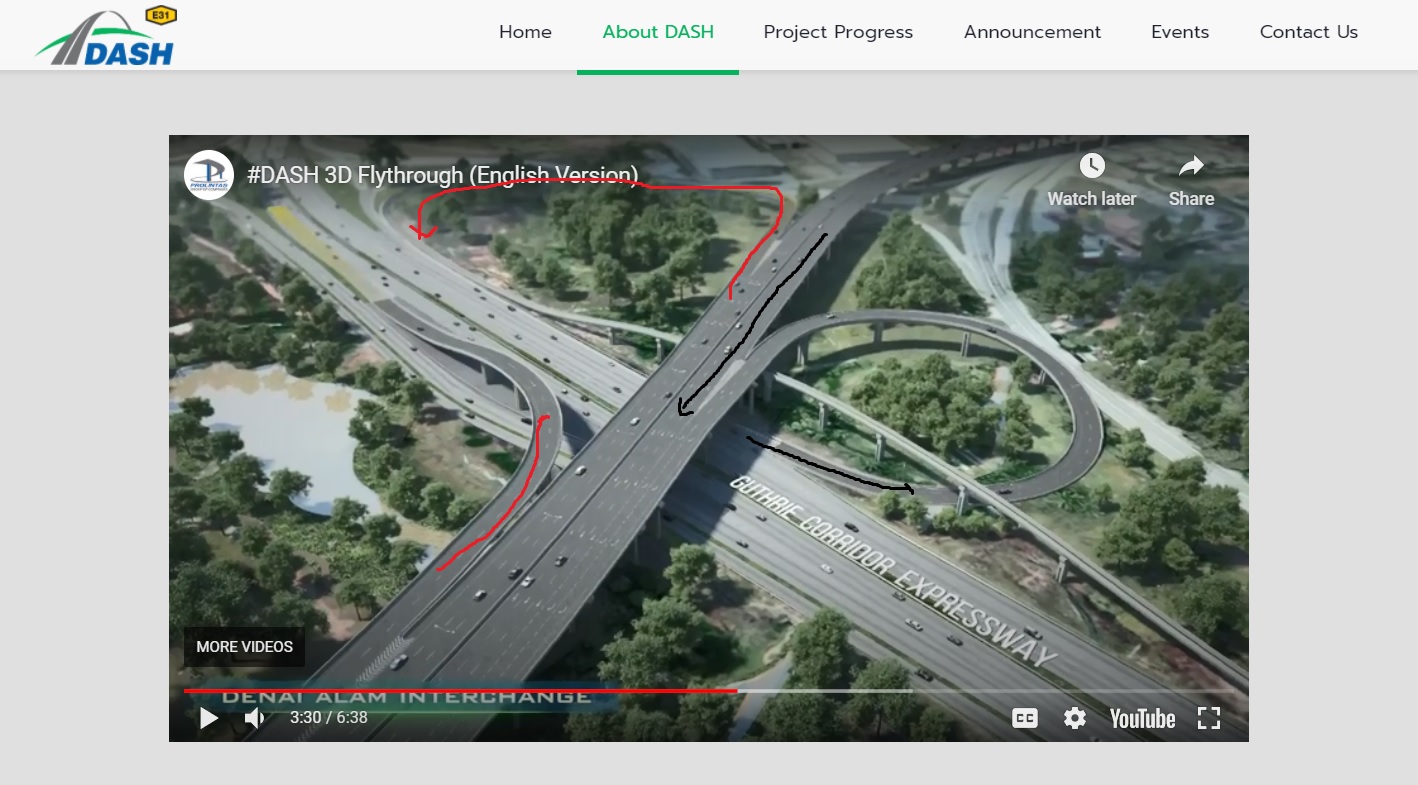Open the Announcement menu item

[x=1031, y=32]
